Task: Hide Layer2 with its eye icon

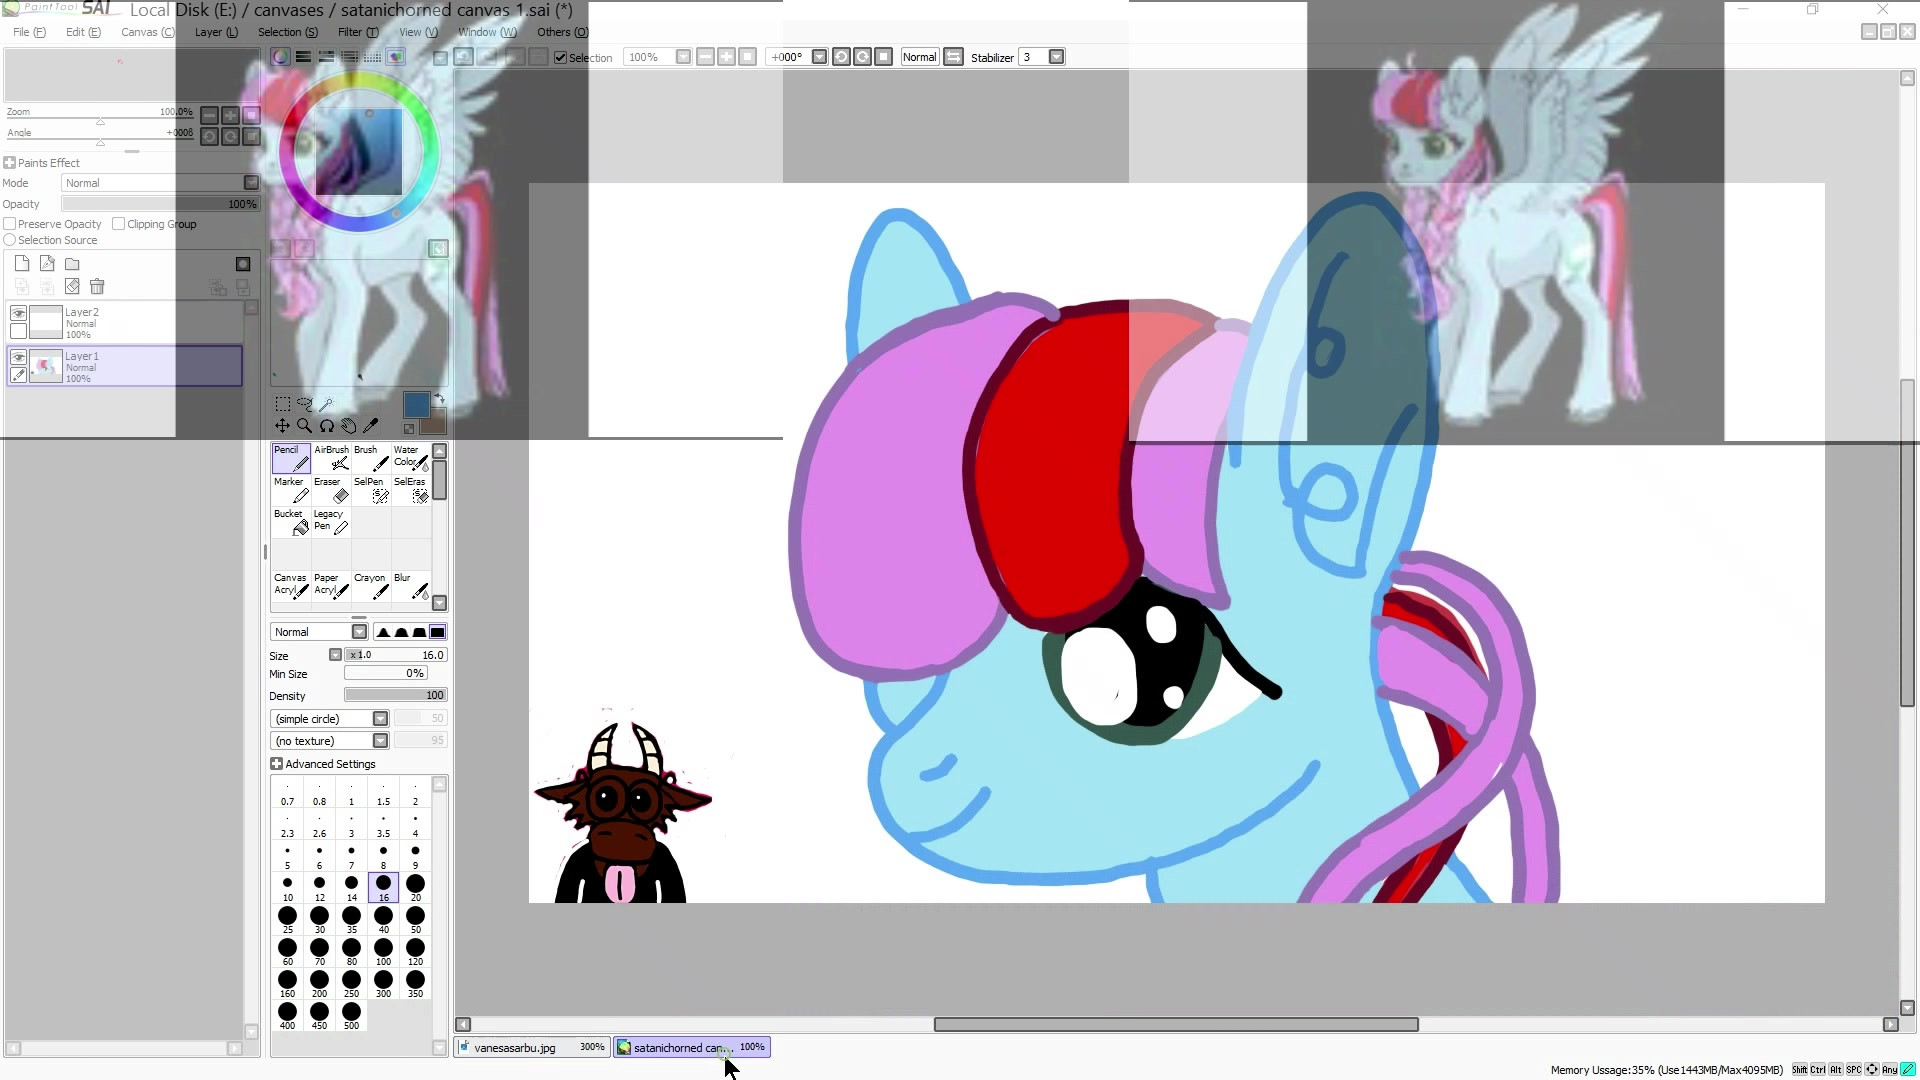Action: point(18,313)
